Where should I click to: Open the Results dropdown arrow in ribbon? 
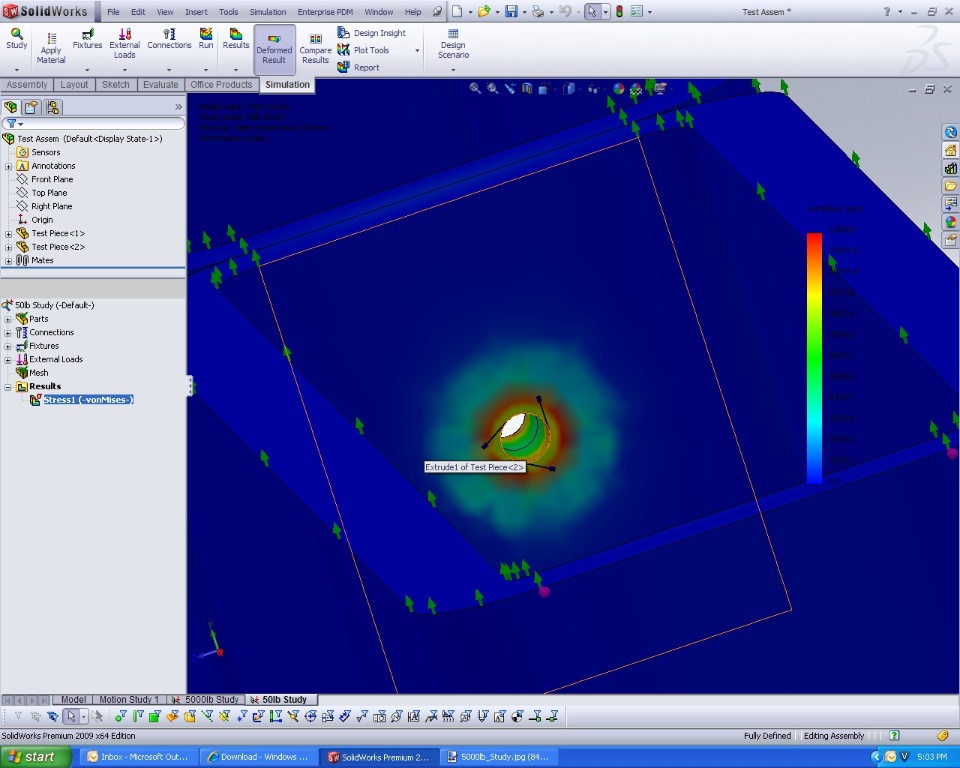236,69
